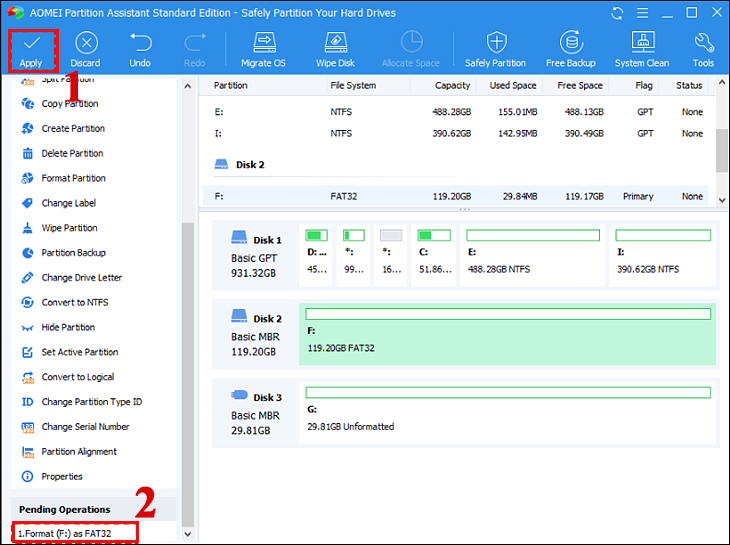Select I: 390.62GB NTFS block

(x=662, y=255)
